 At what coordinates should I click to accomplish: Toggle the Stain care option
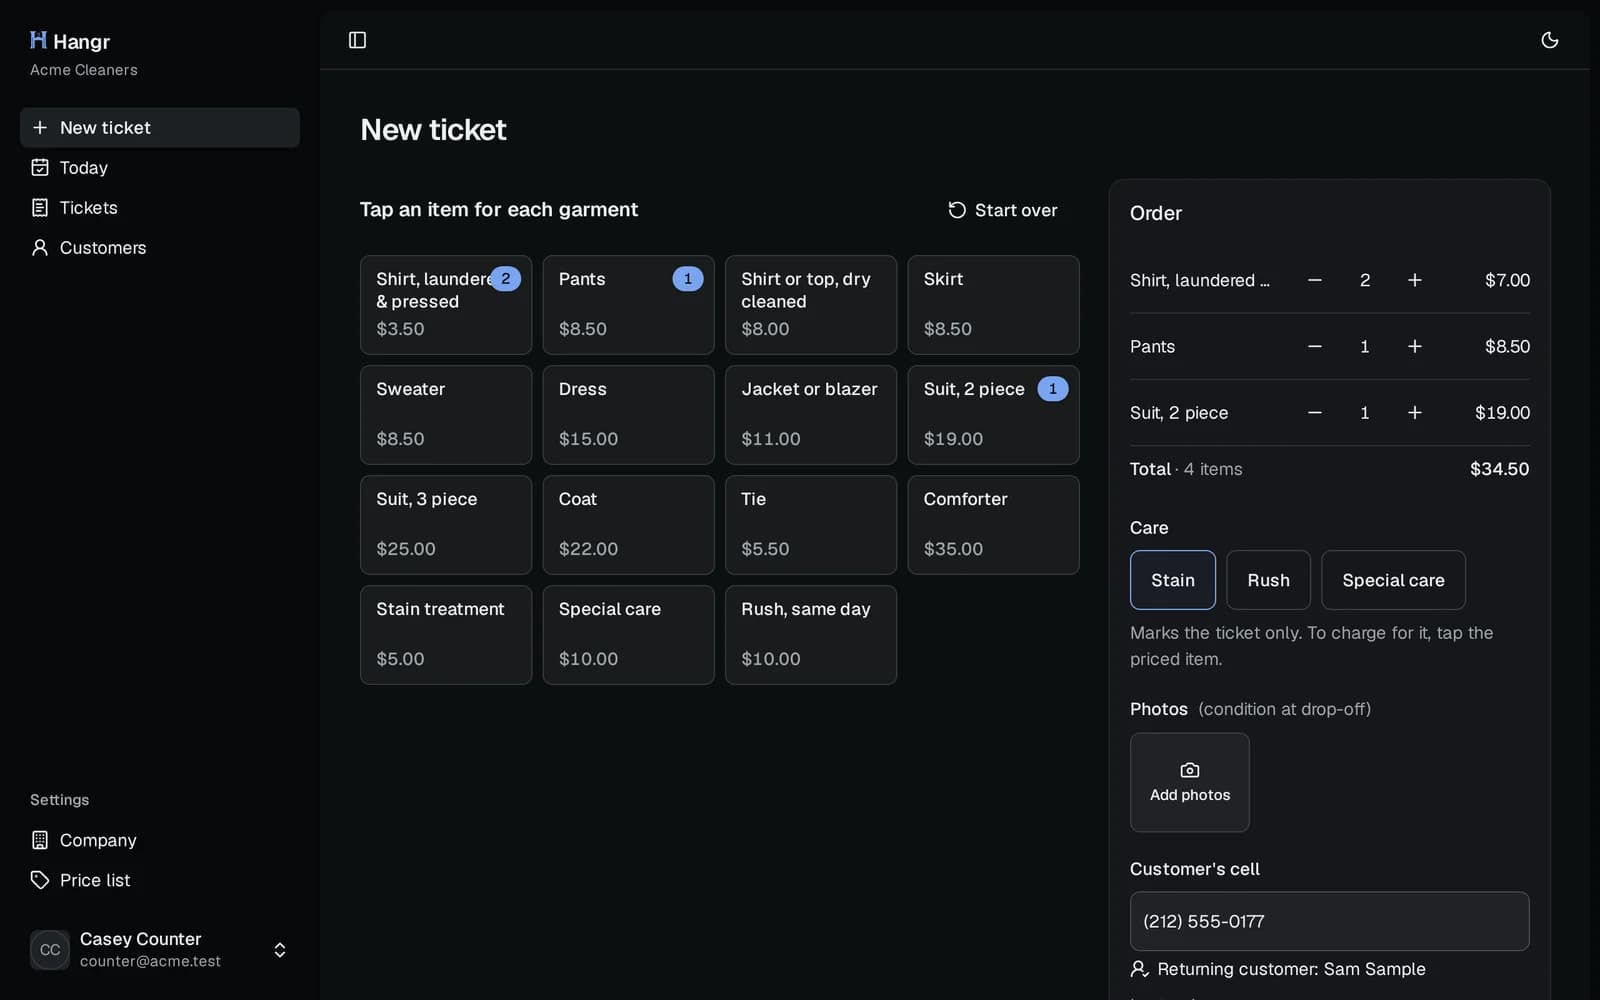coord(1173,580)
